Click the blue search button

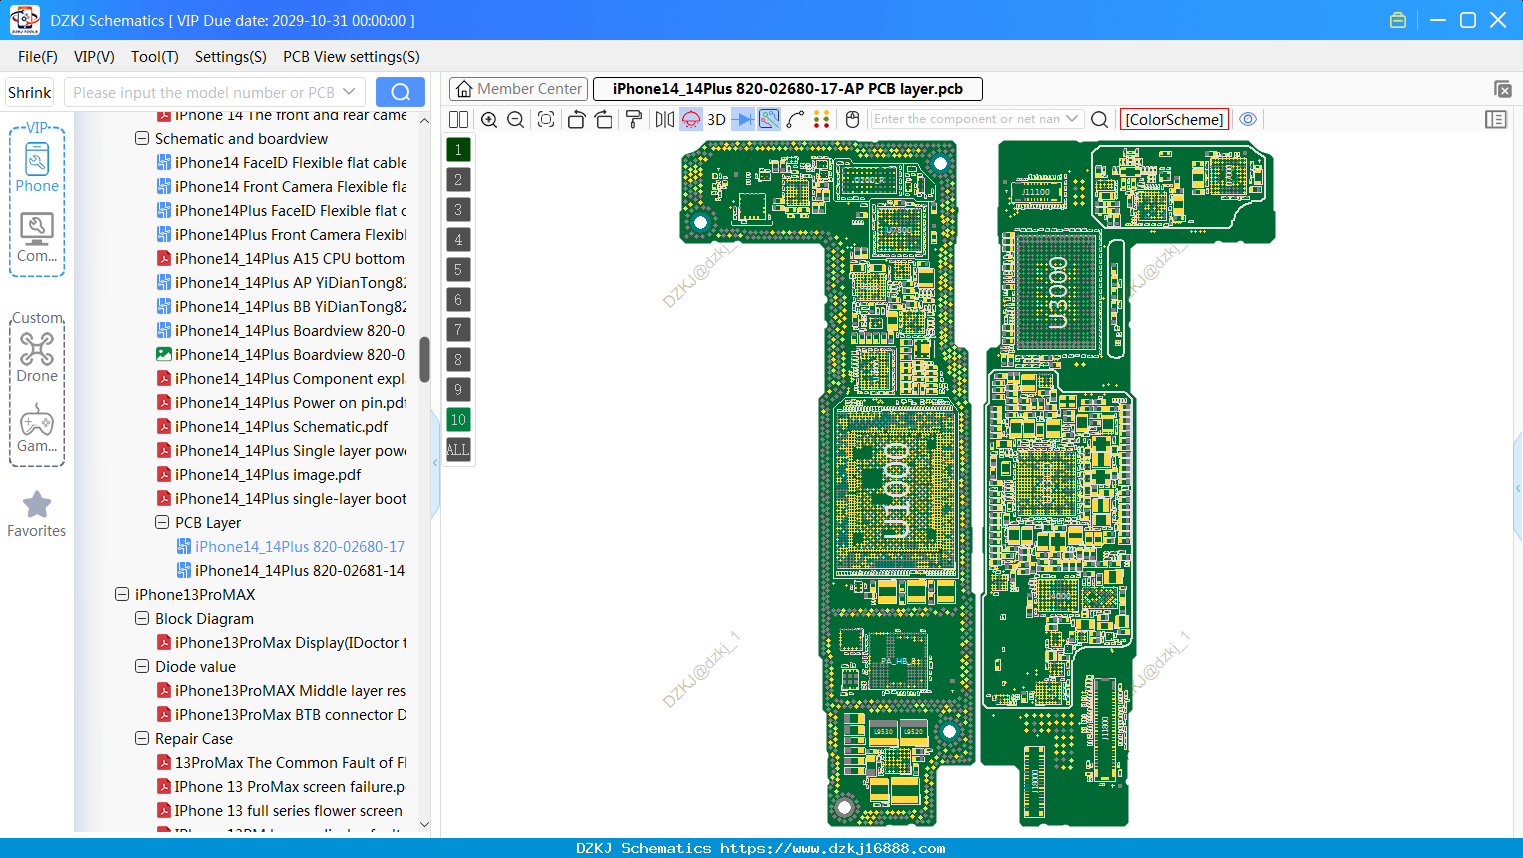400,92
